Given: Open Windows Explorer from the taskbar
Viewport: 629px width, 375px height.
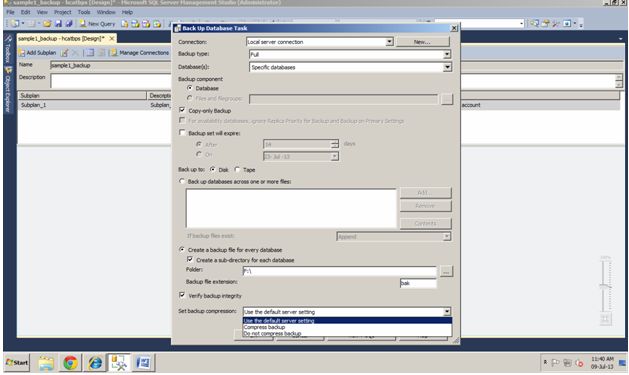Looking at the screenshot, I should (x=46, y=363).
